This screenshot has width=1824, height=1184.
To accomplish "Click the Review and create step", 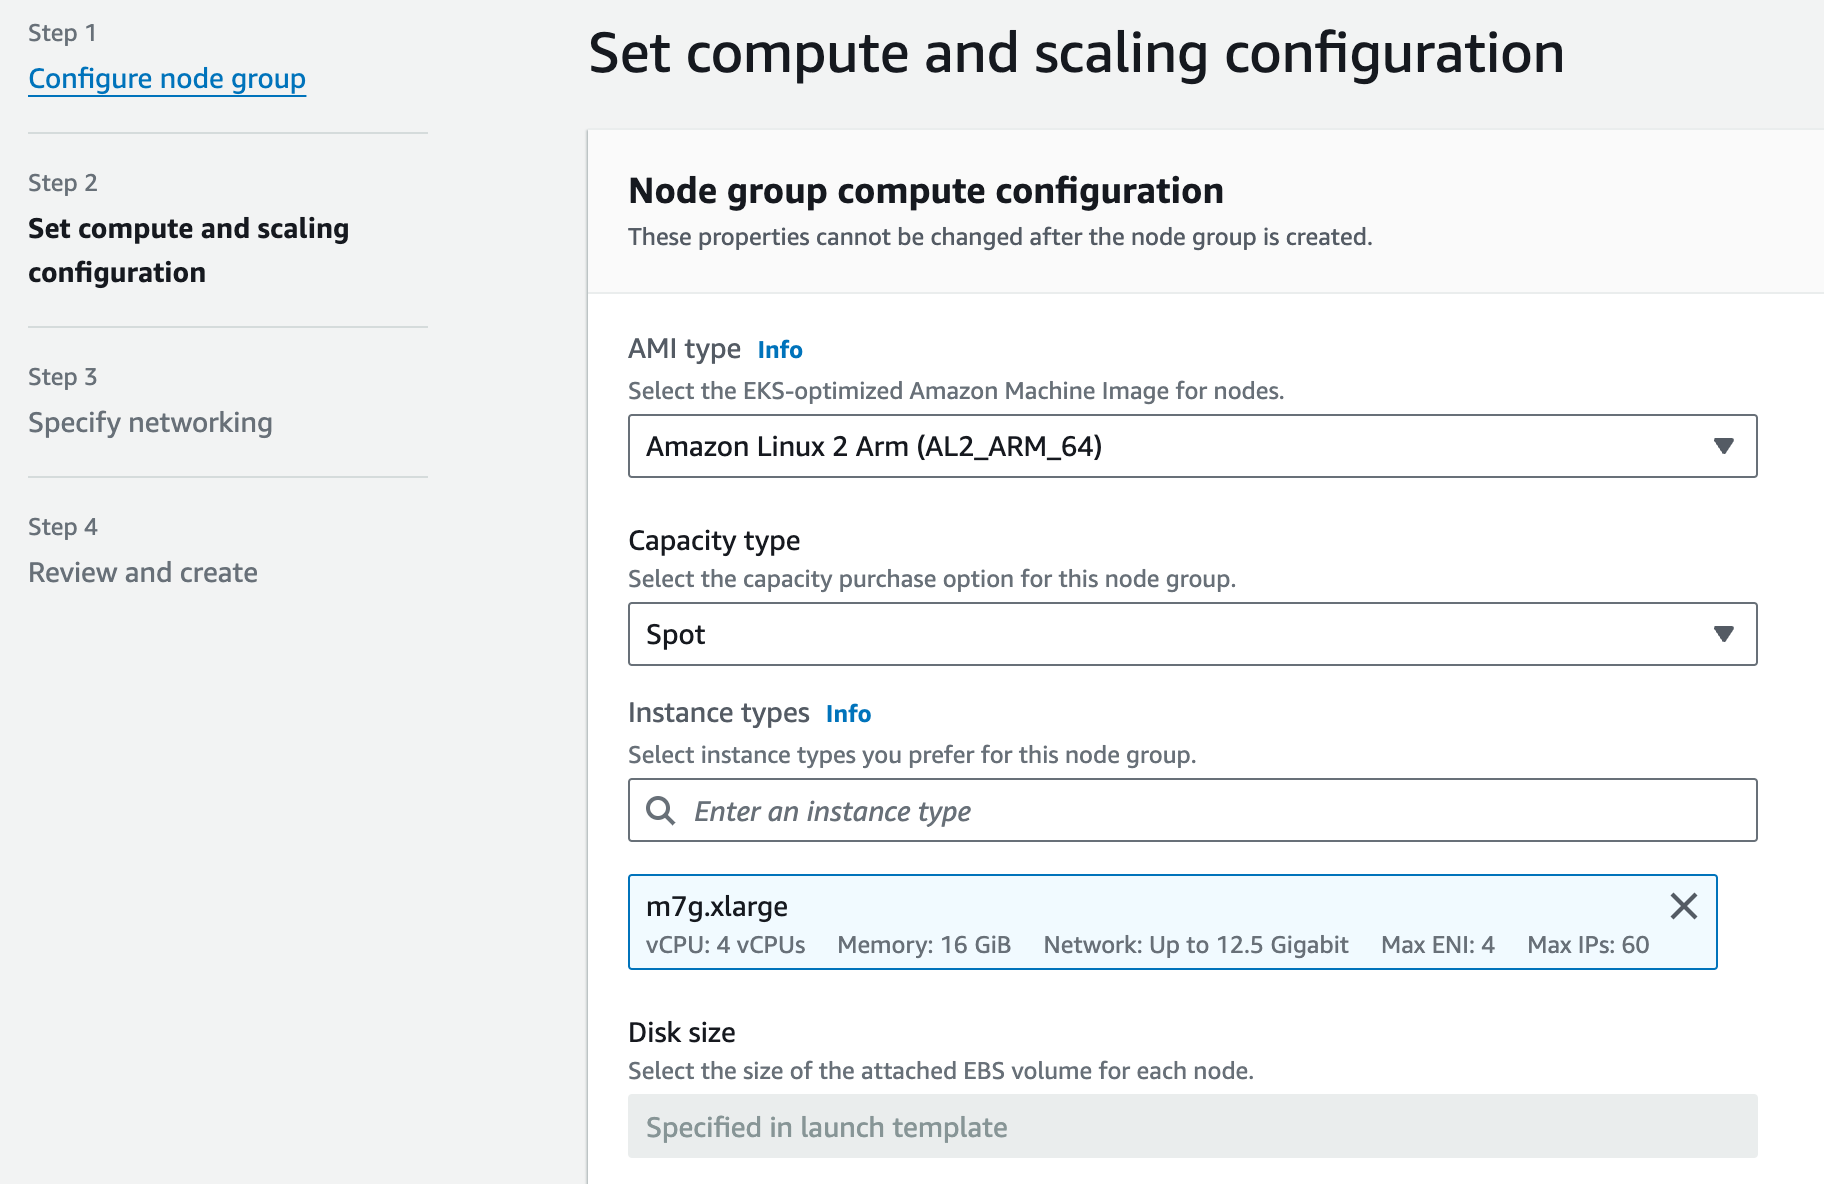I will point(143,573).
